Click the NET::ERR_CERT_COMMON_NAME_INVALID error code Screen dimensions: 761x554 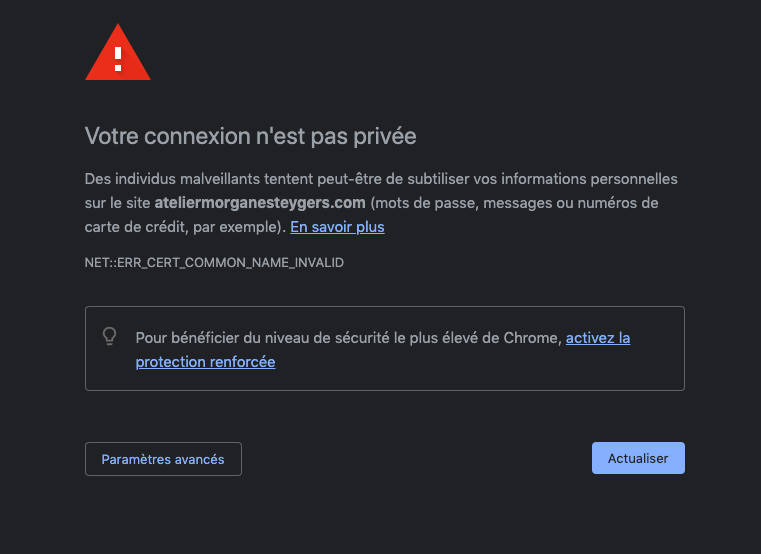(x=214, y=262)
